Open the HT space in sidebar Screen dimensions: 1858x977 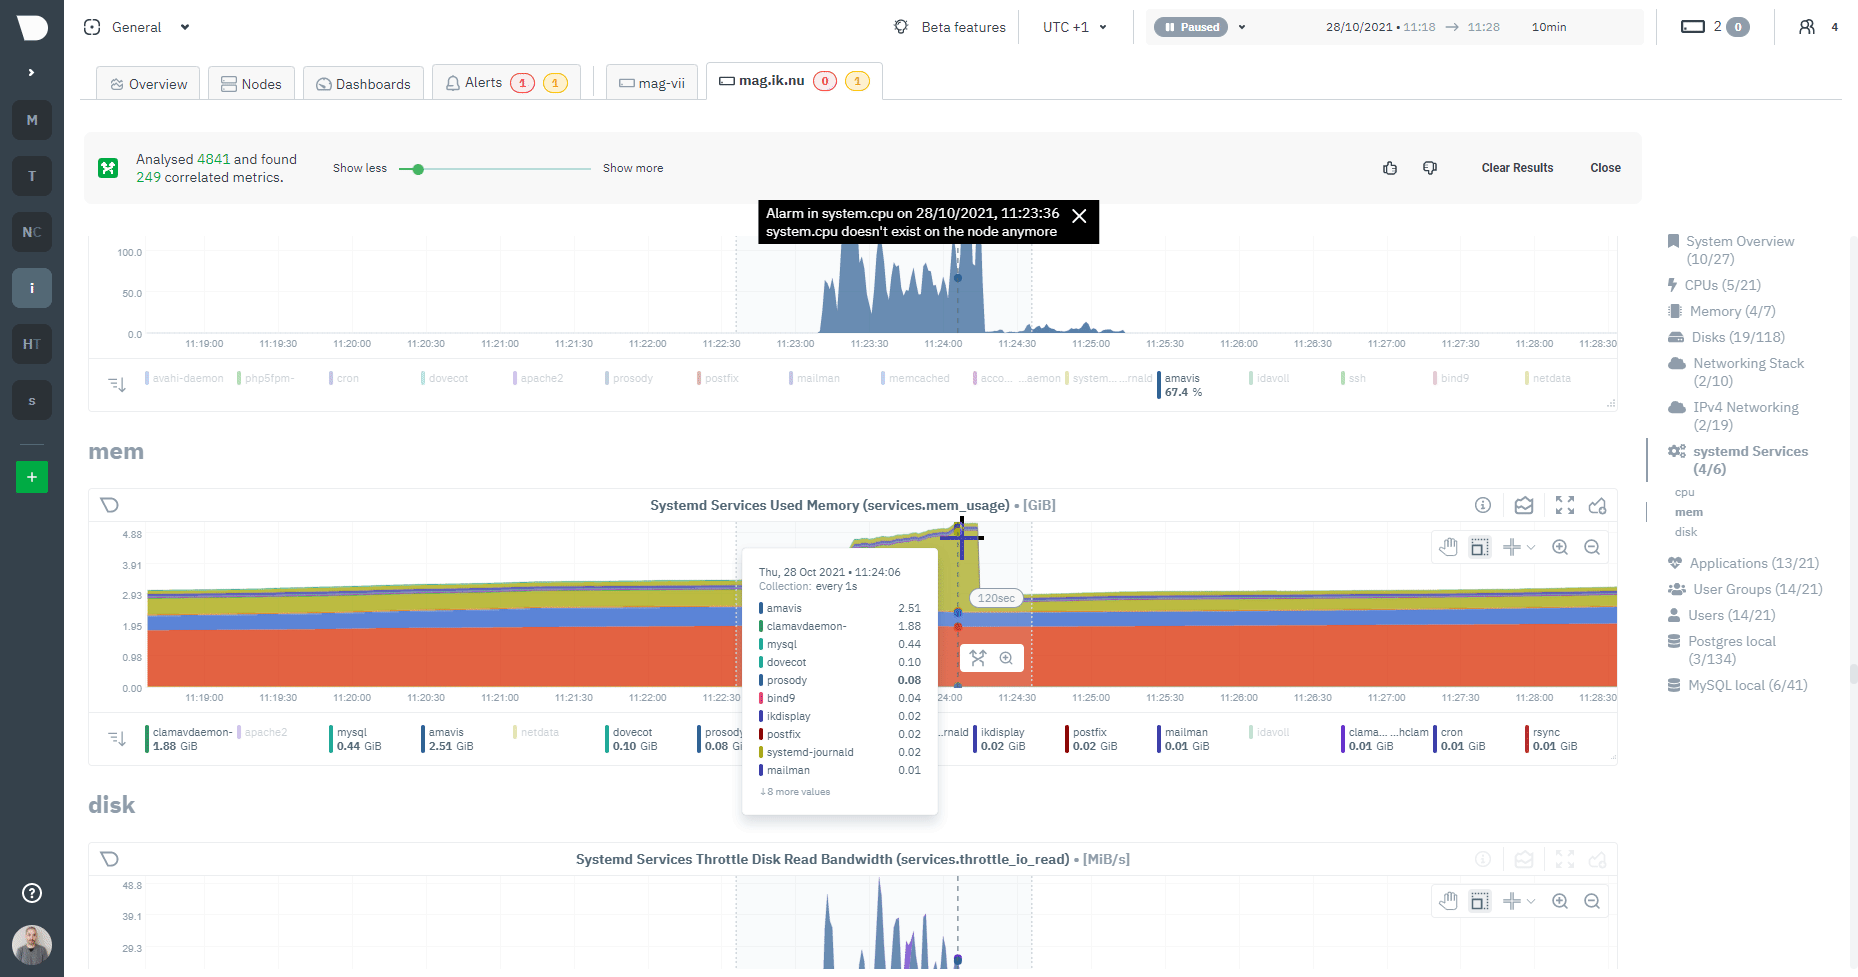click(32, 344)
